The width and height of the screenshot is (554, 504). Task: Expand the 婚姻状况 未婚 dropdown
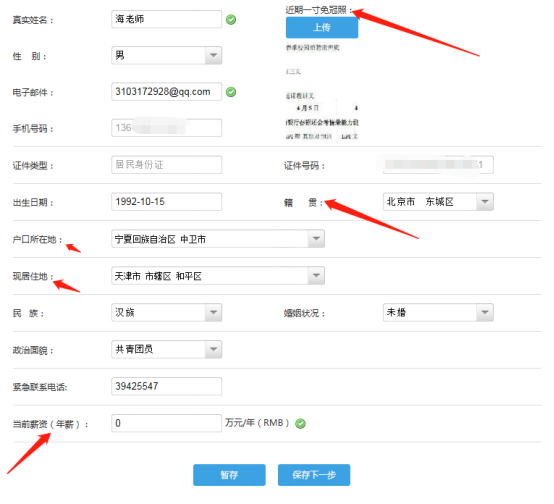(x=485, y=312)
